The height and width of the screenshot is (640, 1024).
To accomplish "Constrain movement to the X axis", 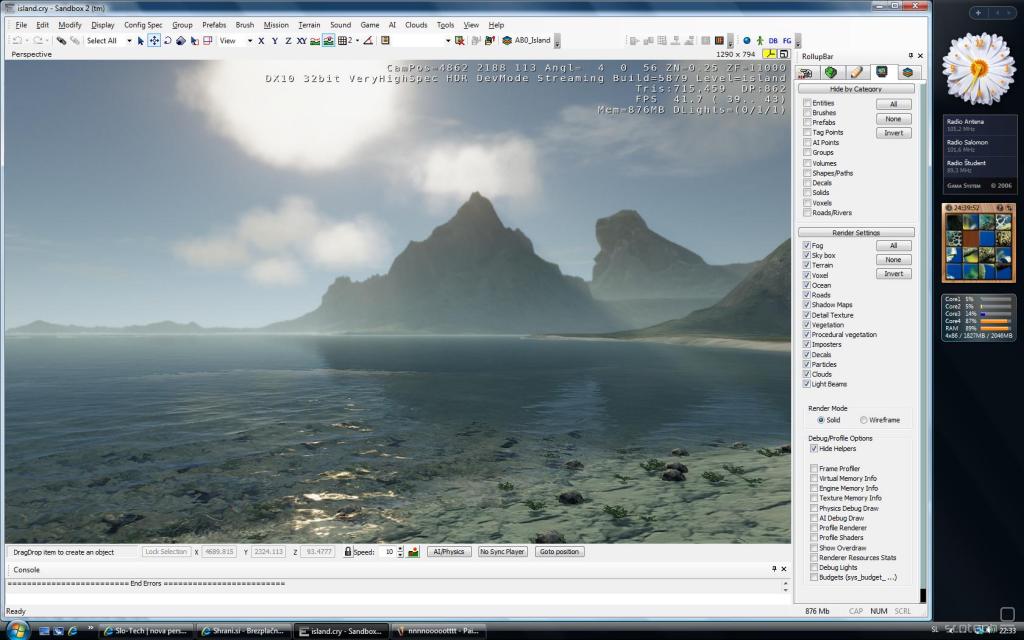I will pos(261,40).
